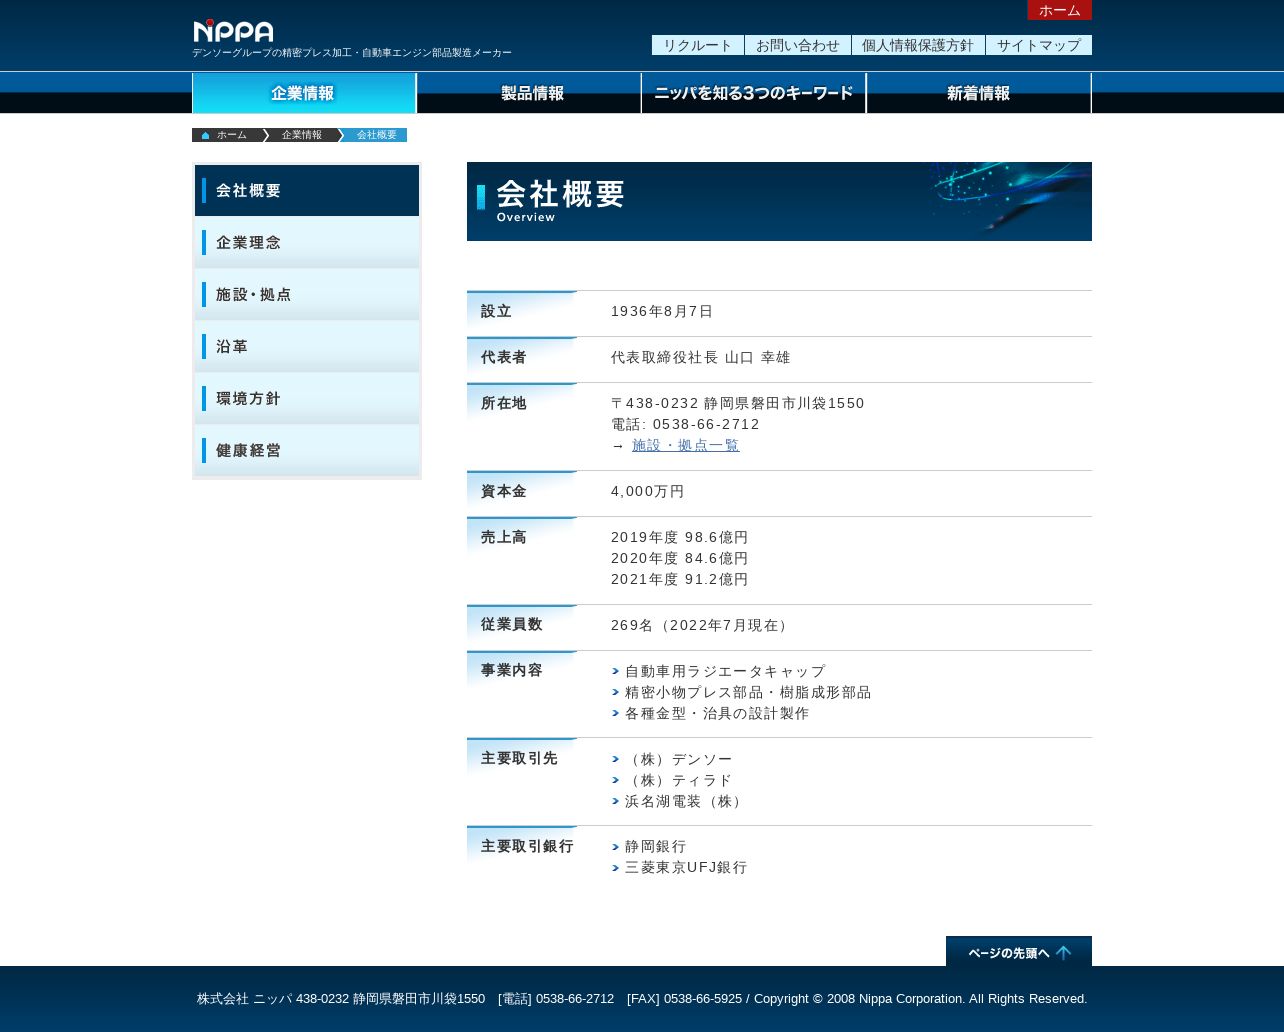The height and width of the screenshot is (1032, 1284).
Task: Select the 新着情報 main tab
Action: (x=978, y=93)
